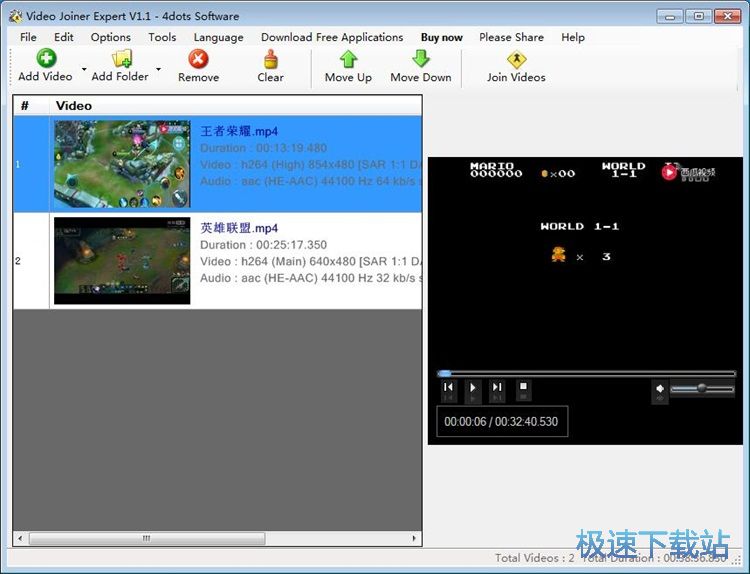Image resolution: width=750 pixels, height=574 pixels.
Task: Click Total Videos : 2 status text
Action: 535,558
